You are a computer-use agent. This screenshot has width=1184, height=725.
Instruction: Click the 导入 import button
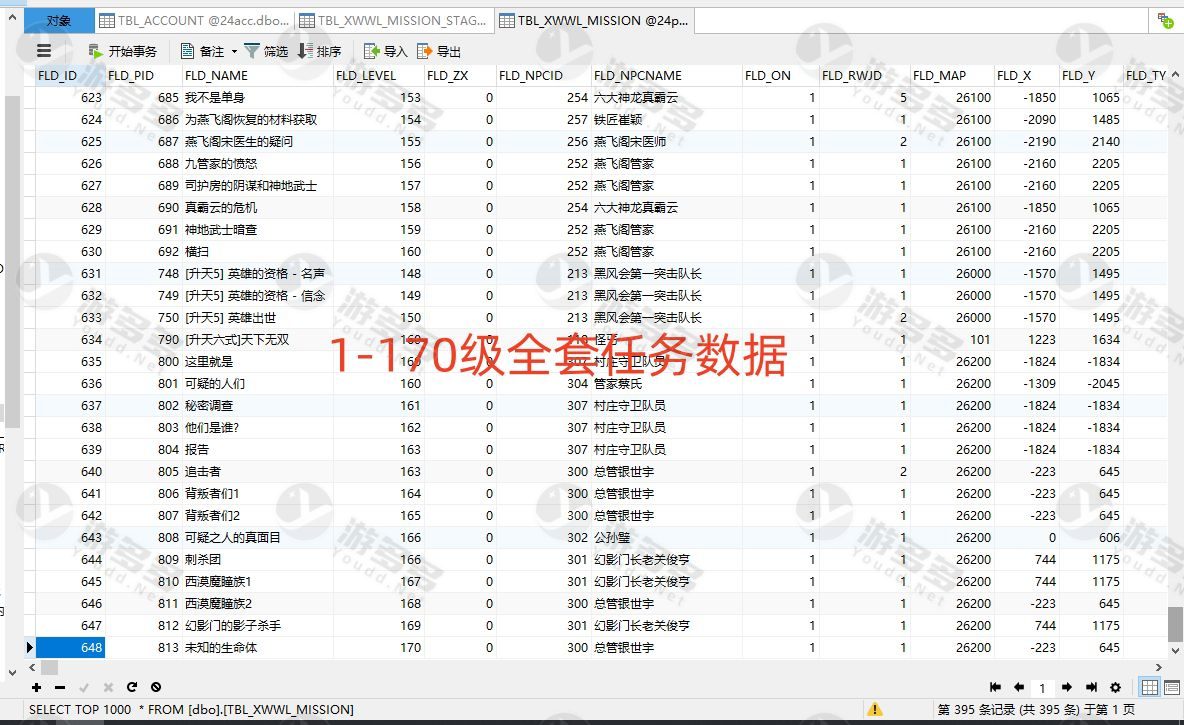[385, 51]
